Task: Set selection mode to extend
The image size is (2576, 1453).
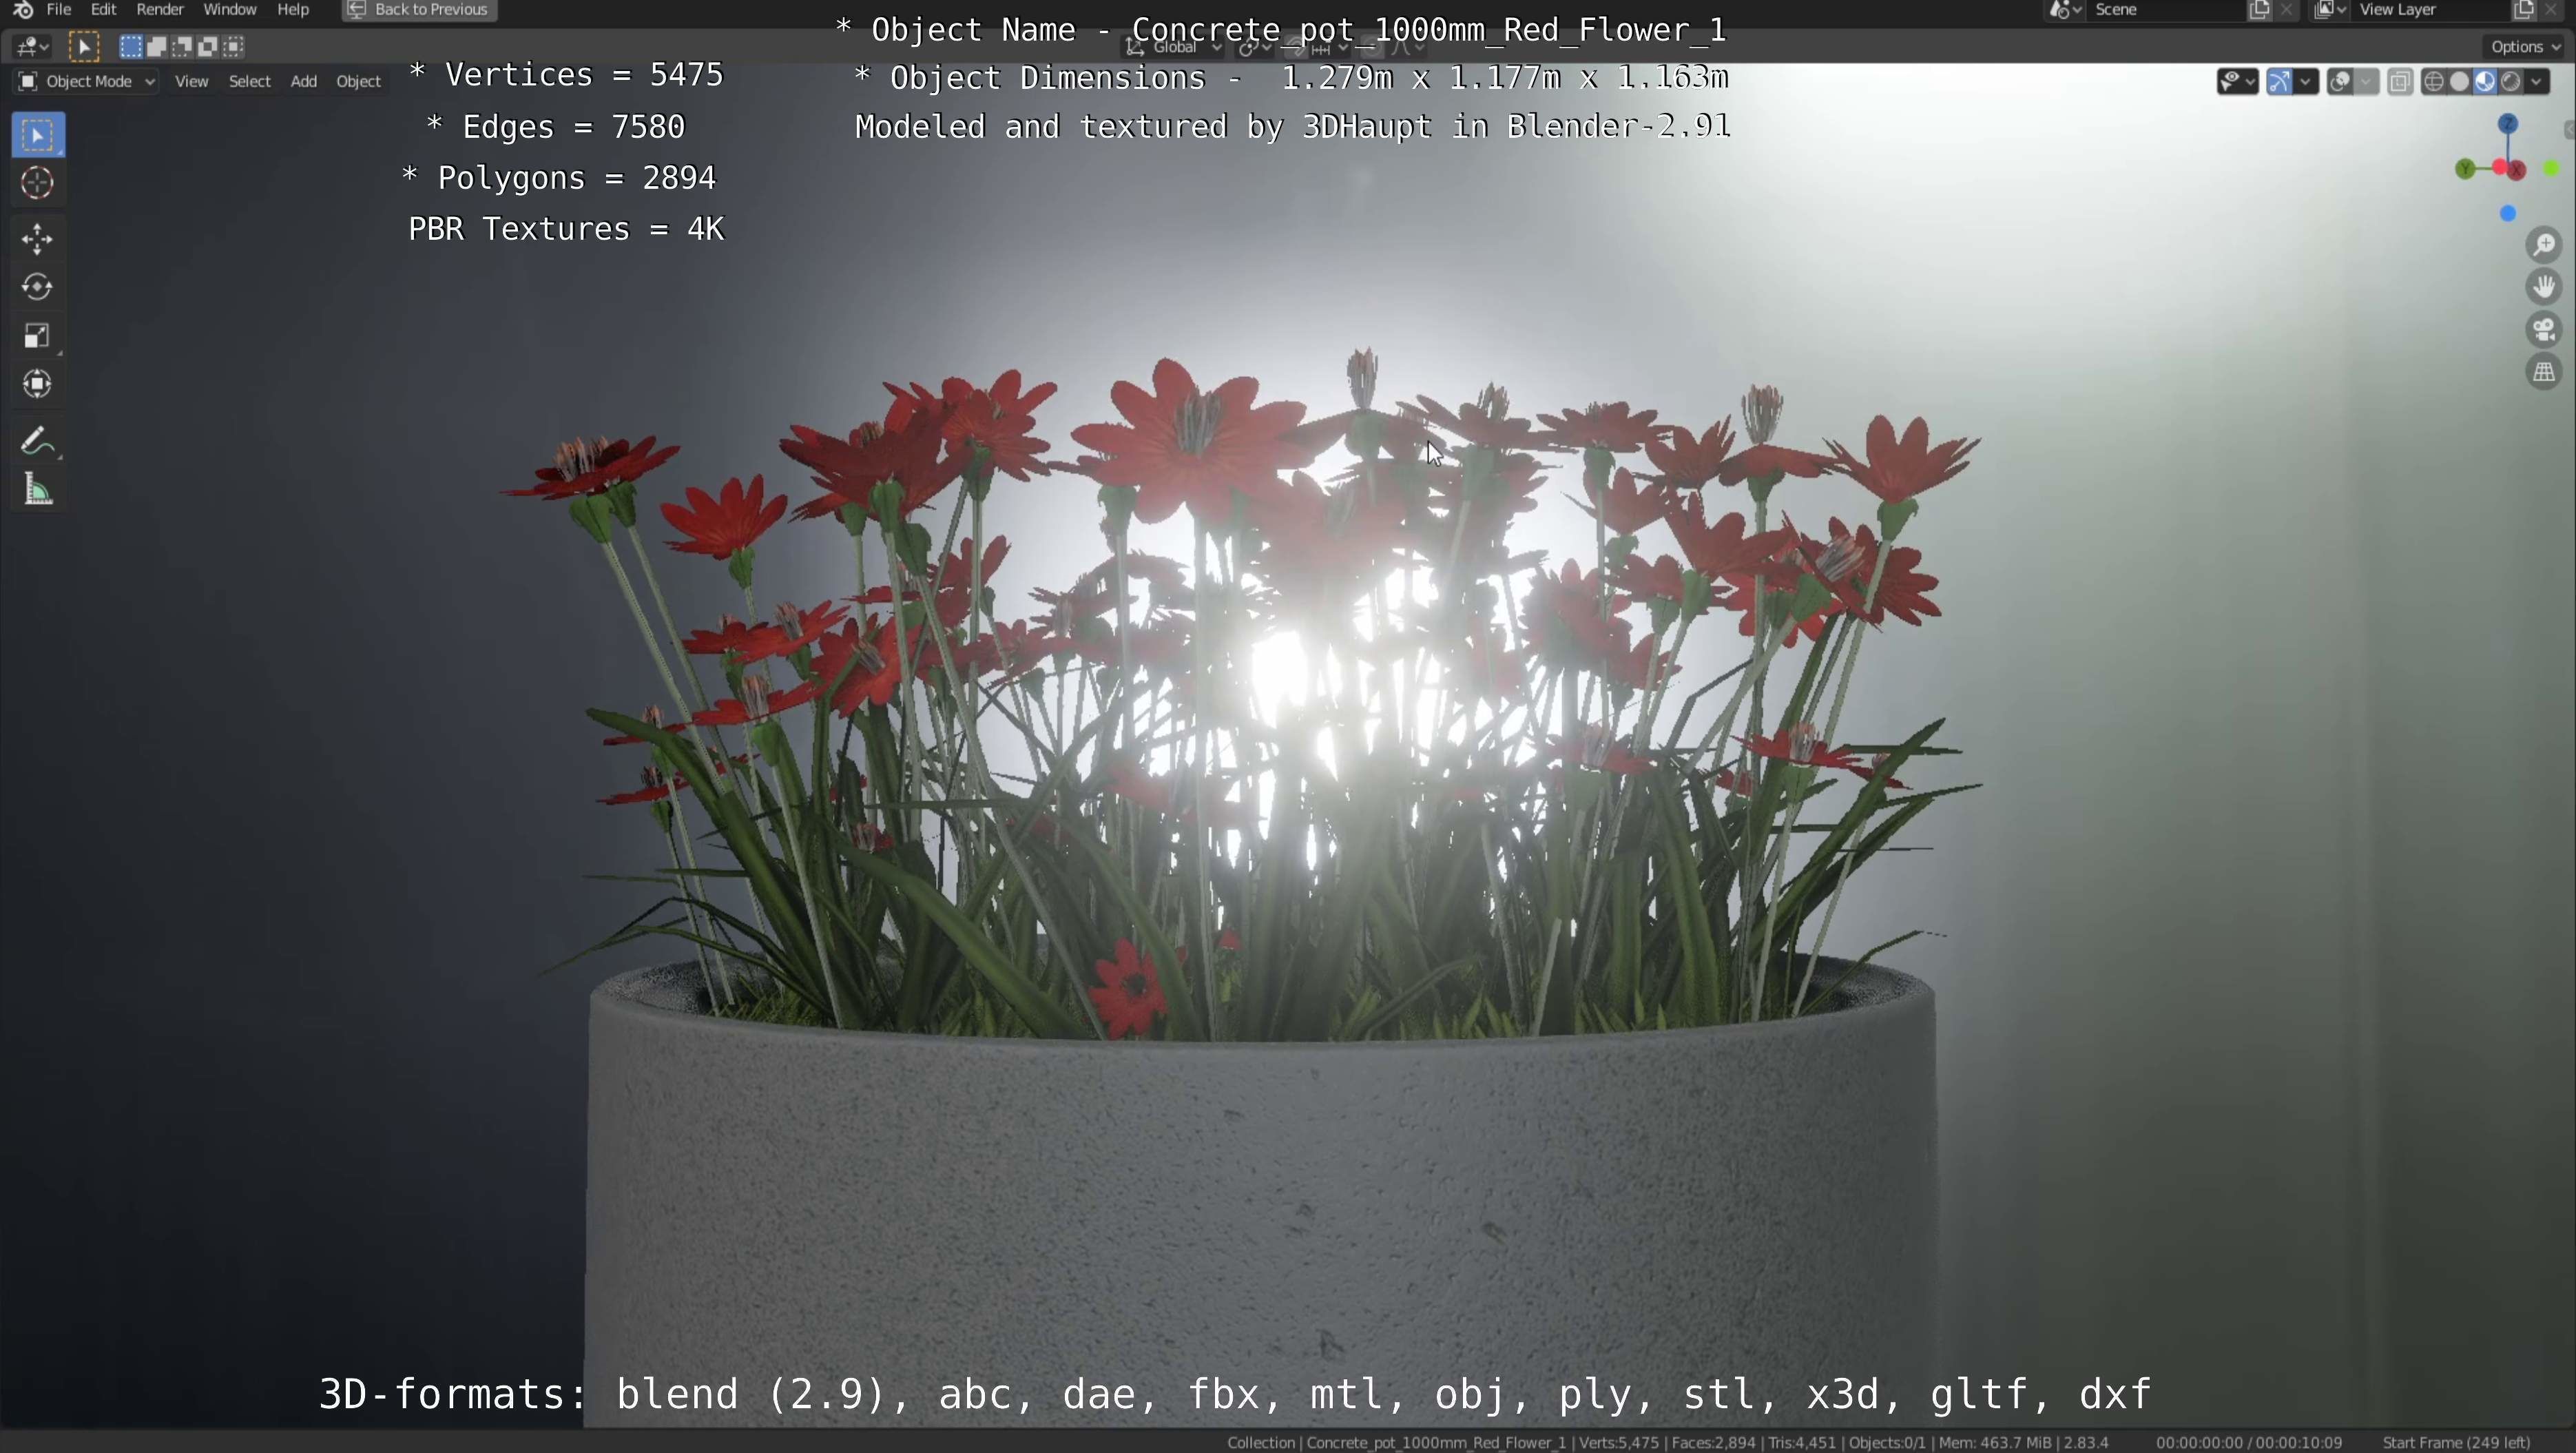Action: click(157, 46)
